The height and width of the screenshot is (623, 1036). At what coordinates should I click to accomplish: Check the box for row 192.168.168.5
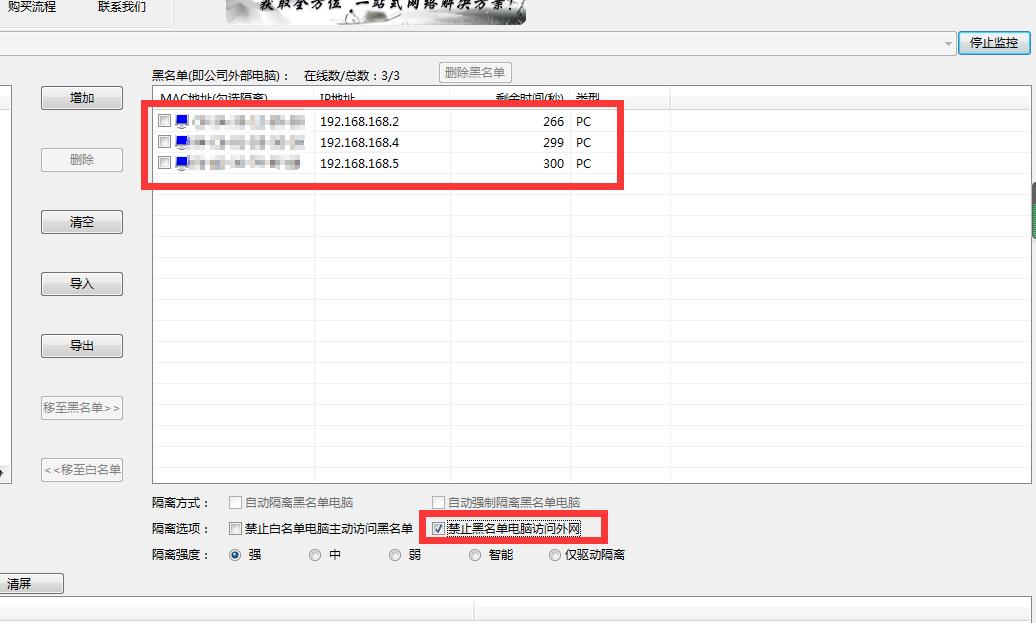pos(165,163)
